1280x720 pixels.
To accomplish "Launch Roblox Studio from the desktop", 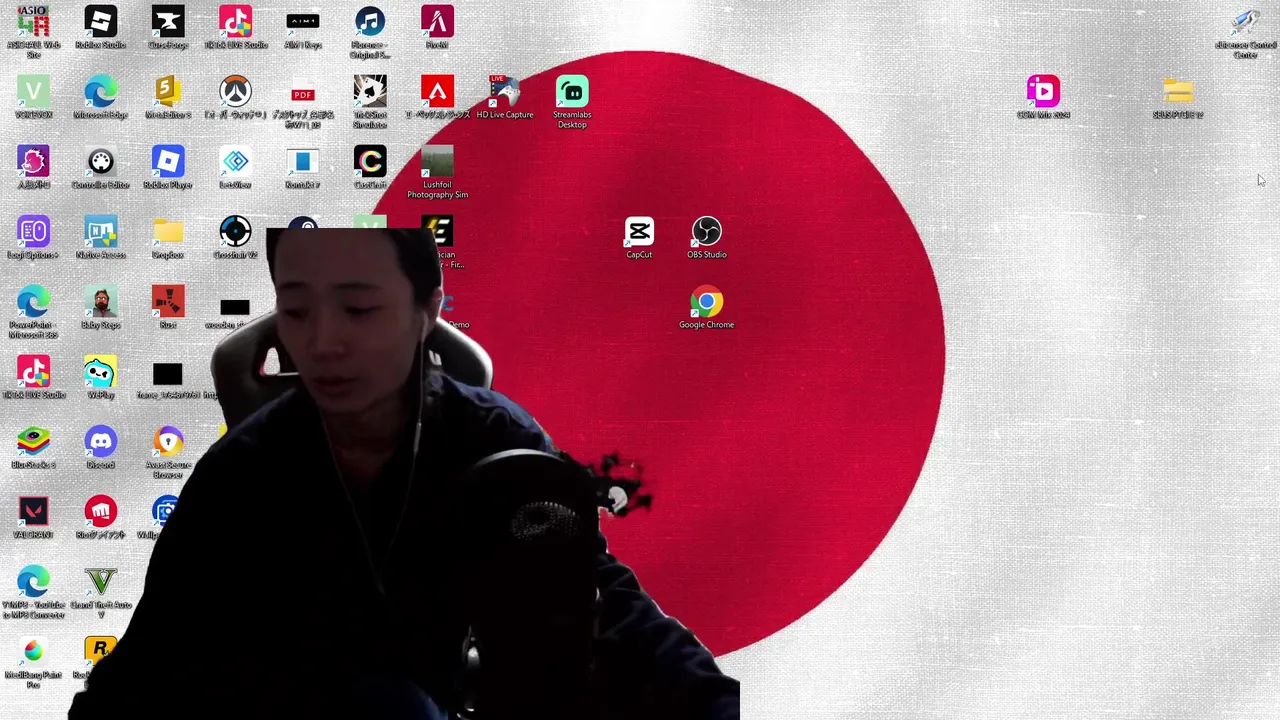I will click(x=100, y=22).
